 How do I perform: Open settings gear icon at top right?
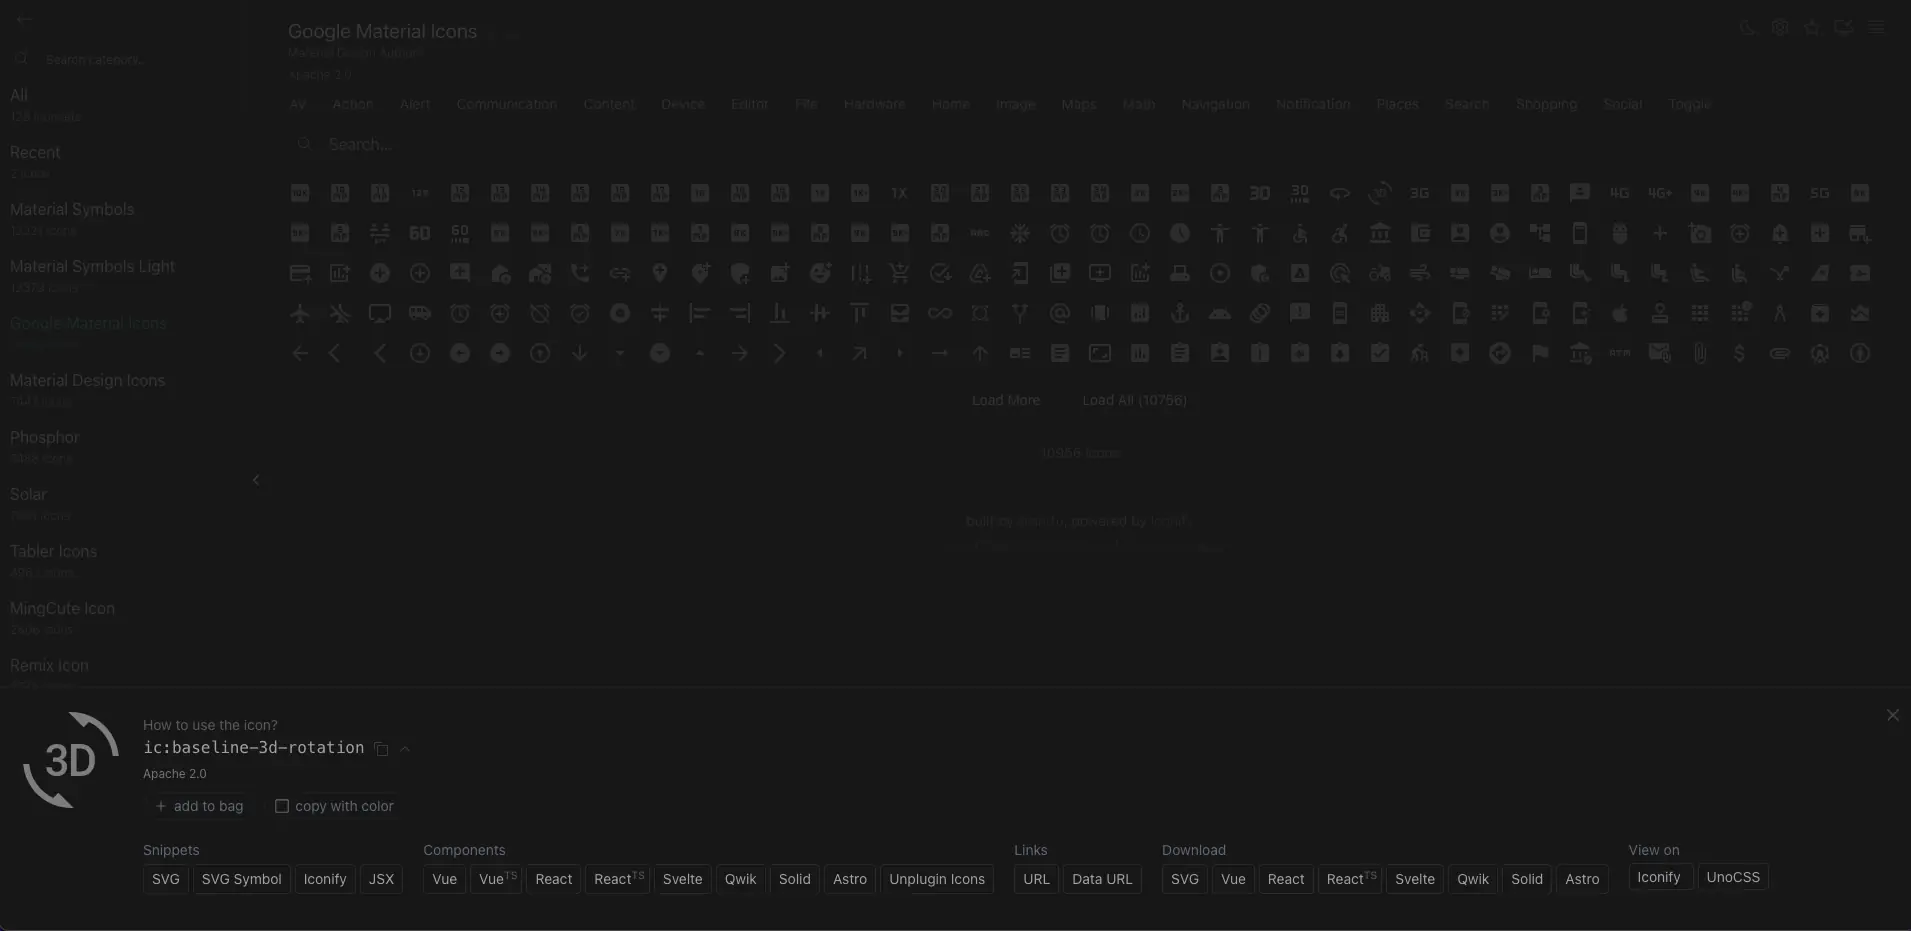coord(1779,28)
